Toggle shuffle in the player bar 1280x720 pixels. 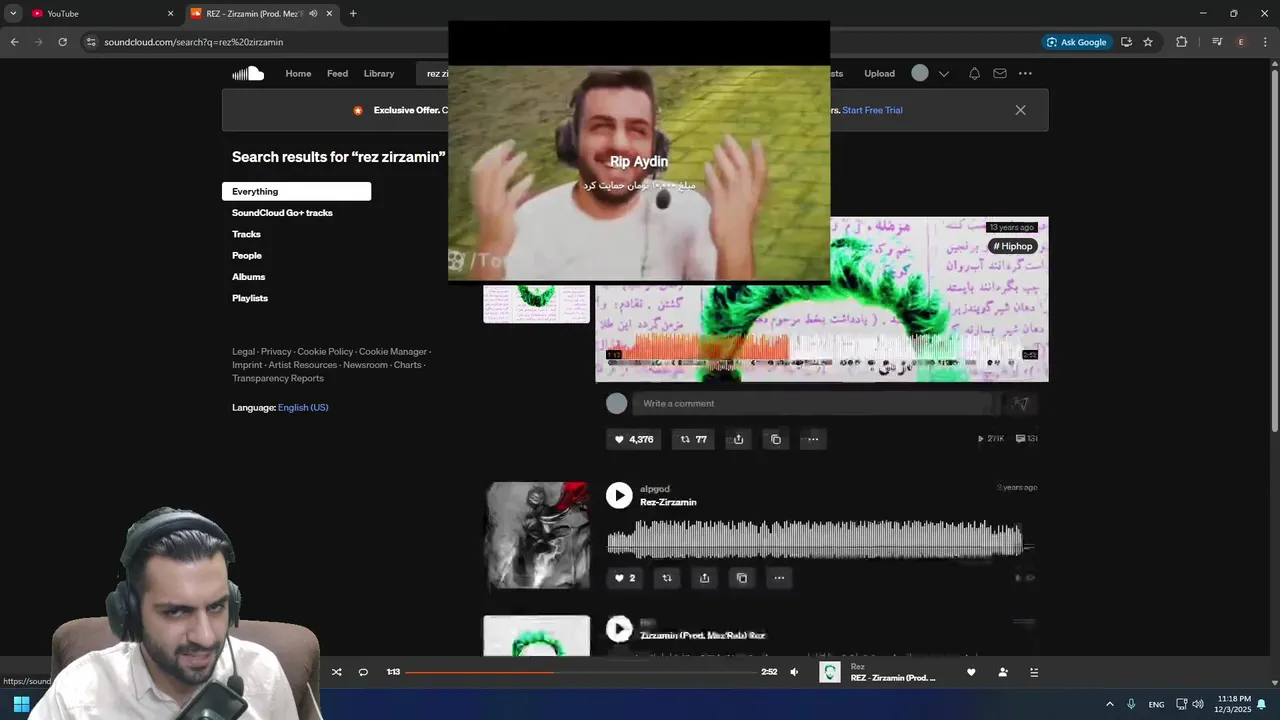(336, 672)
